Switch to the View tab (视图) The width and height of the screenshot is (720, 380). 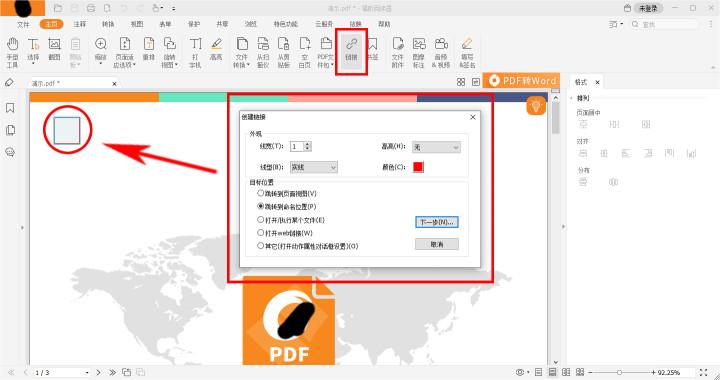pos(137,24)
